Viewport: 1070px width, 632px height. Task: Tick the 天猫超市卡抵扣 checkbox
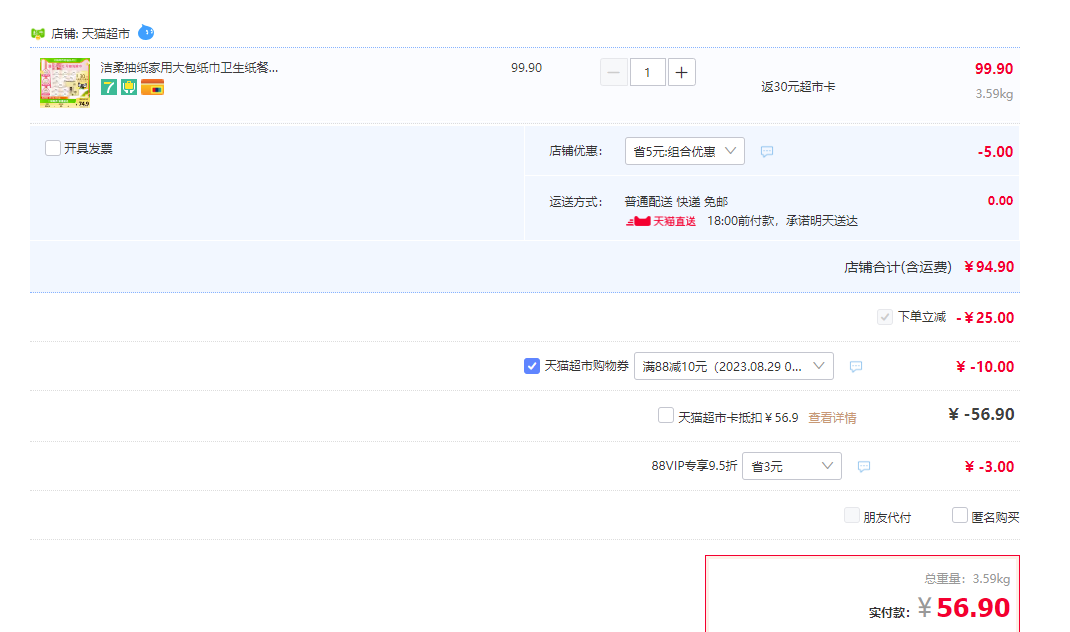coord(665,415)
